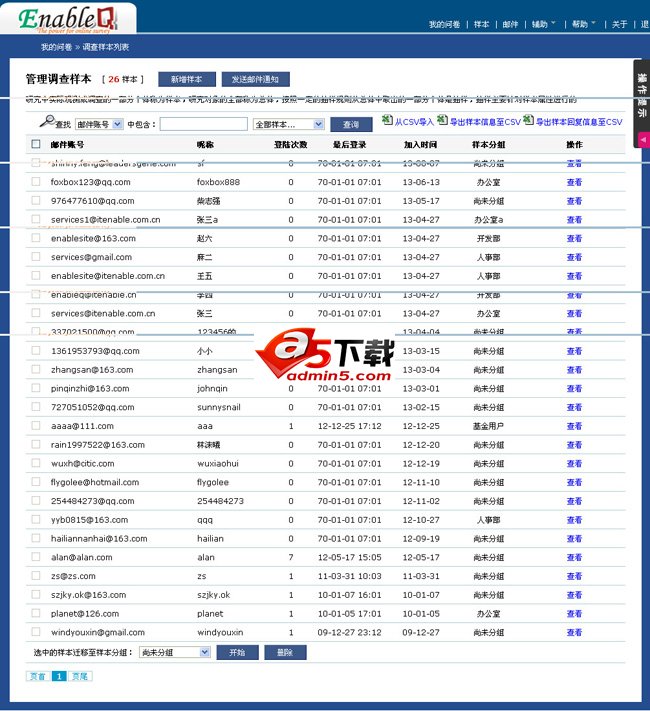This screenshot has width=650, height=711.
Task: Click the email hailiannanhai@163.com
Action: point(99,538)
